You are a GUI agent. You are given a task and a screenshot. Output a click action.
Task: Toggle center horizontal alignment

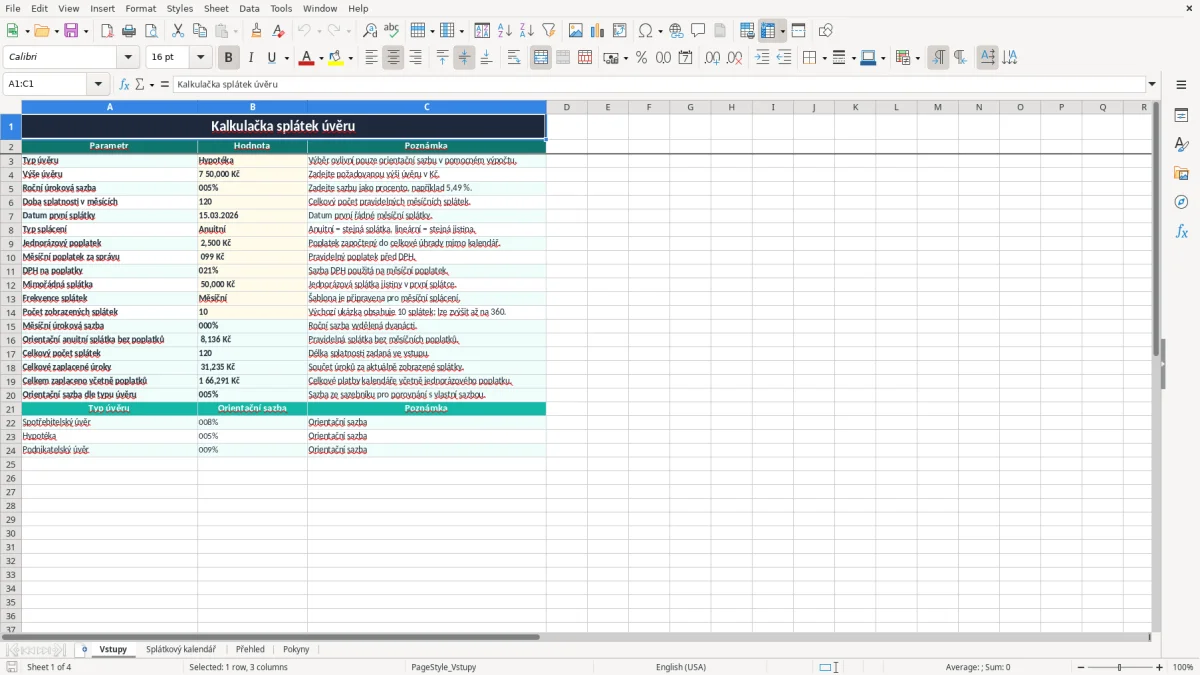pyautogui.click(x=393, y=58)
